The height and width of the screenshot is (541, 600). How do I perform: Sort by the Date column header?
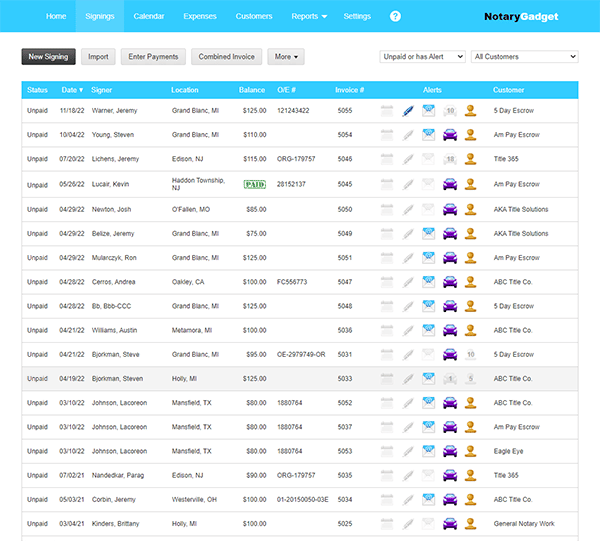pos(72,90)
